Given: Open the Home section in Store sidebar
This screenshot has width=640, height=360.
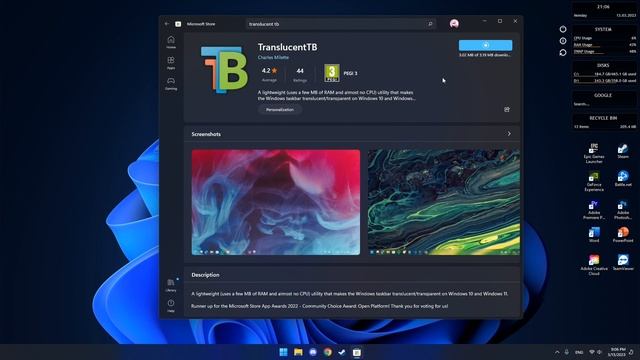Looking at the screenshot, I should tap(171, 42).
